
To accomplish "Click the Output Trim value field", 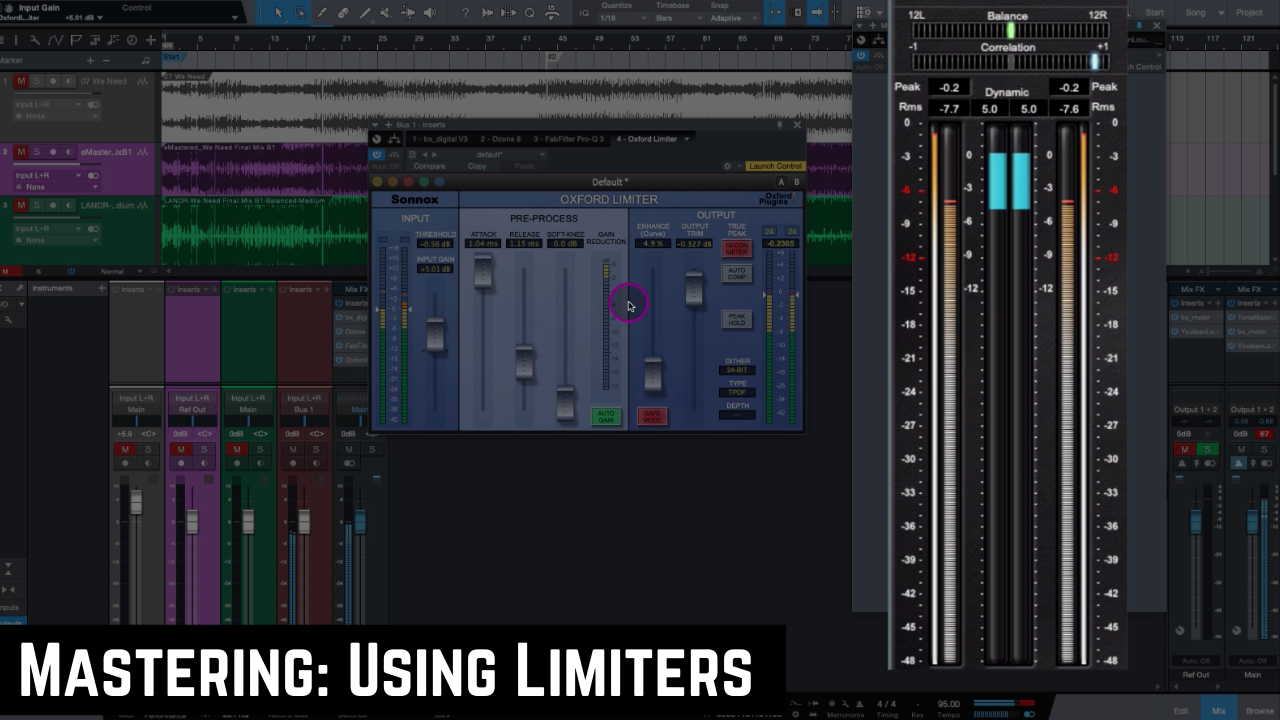I will (x=694, y=244).
